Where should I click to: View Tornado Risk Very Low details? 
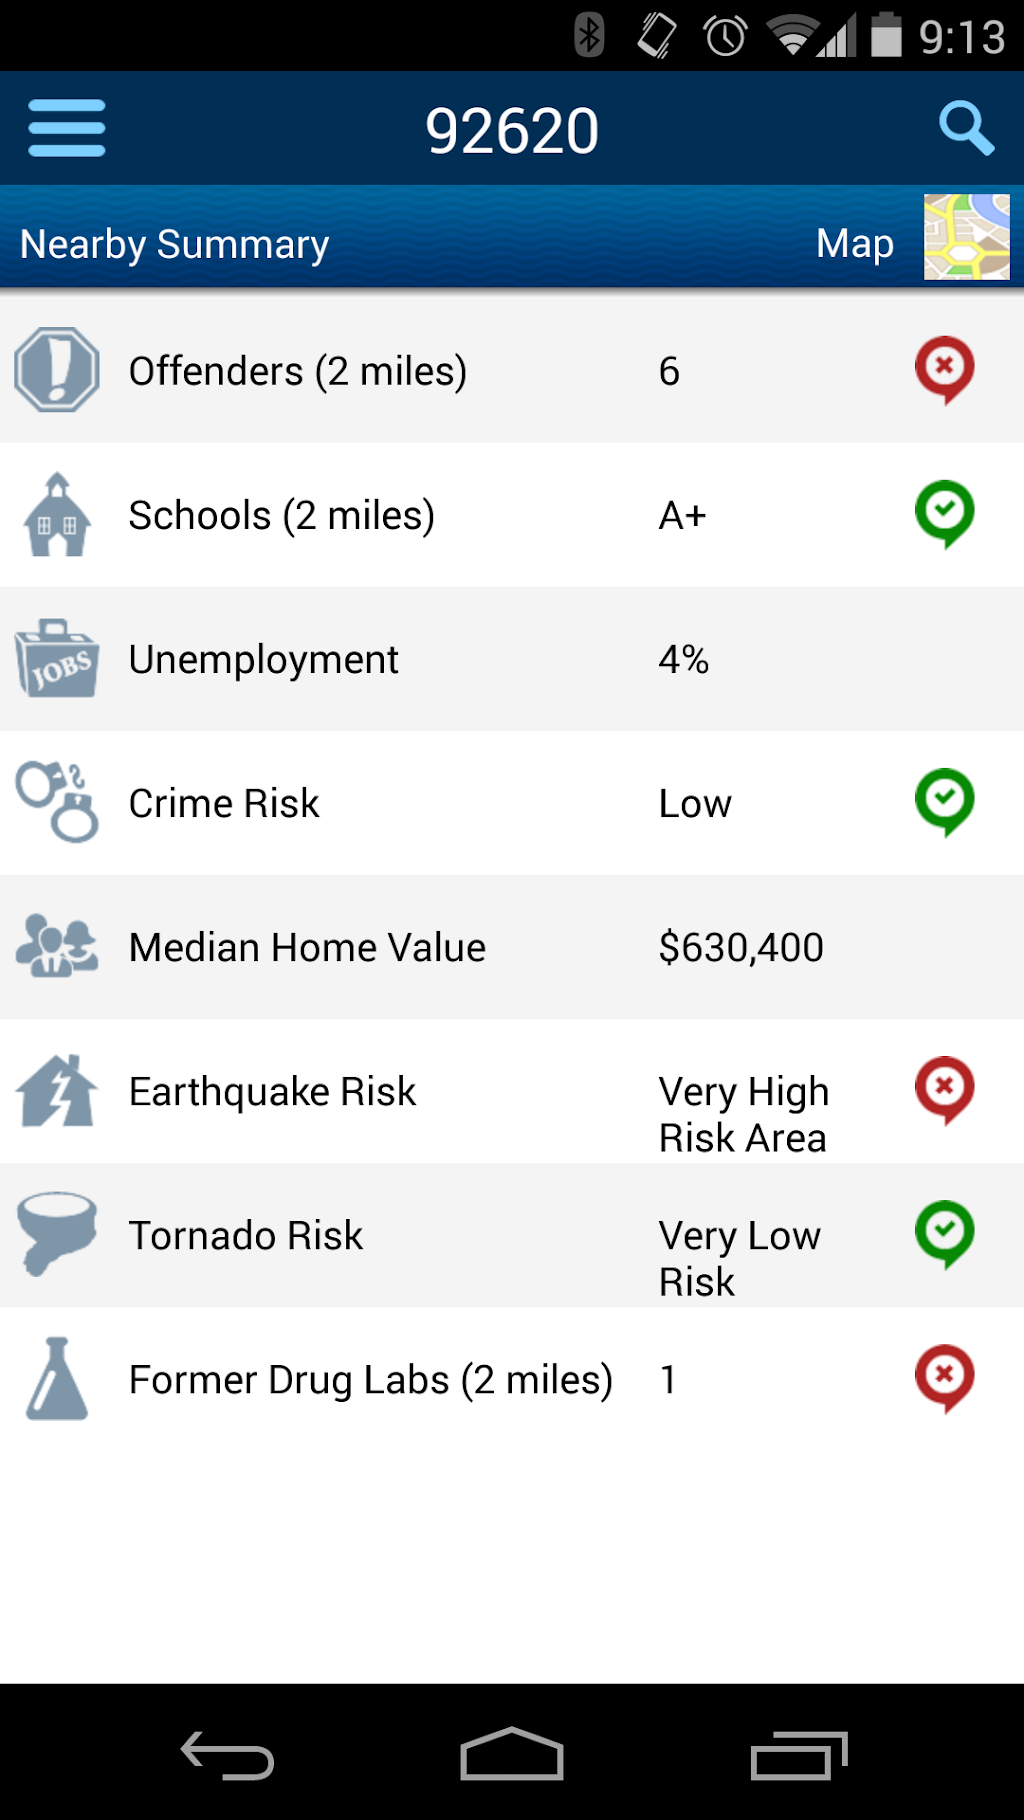click(739, 1257)
